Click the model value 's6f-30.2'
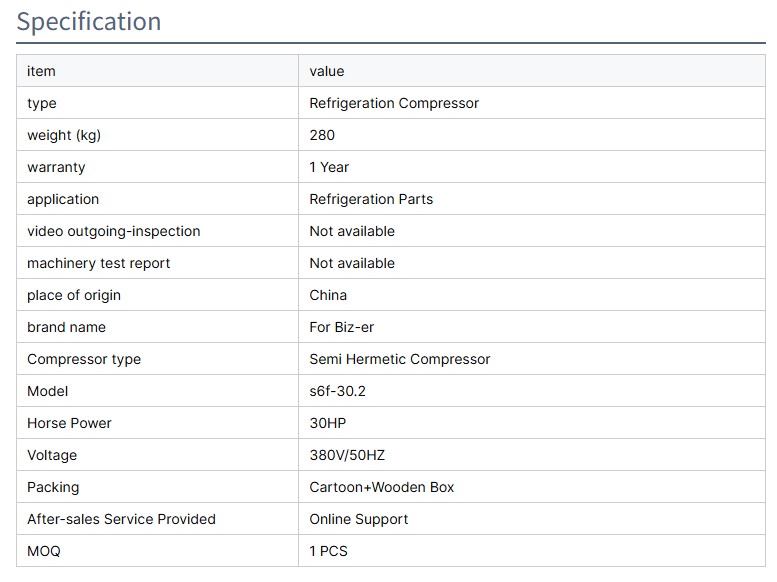The height and width of the screenshot is (582, 777). tap(338, 391)
